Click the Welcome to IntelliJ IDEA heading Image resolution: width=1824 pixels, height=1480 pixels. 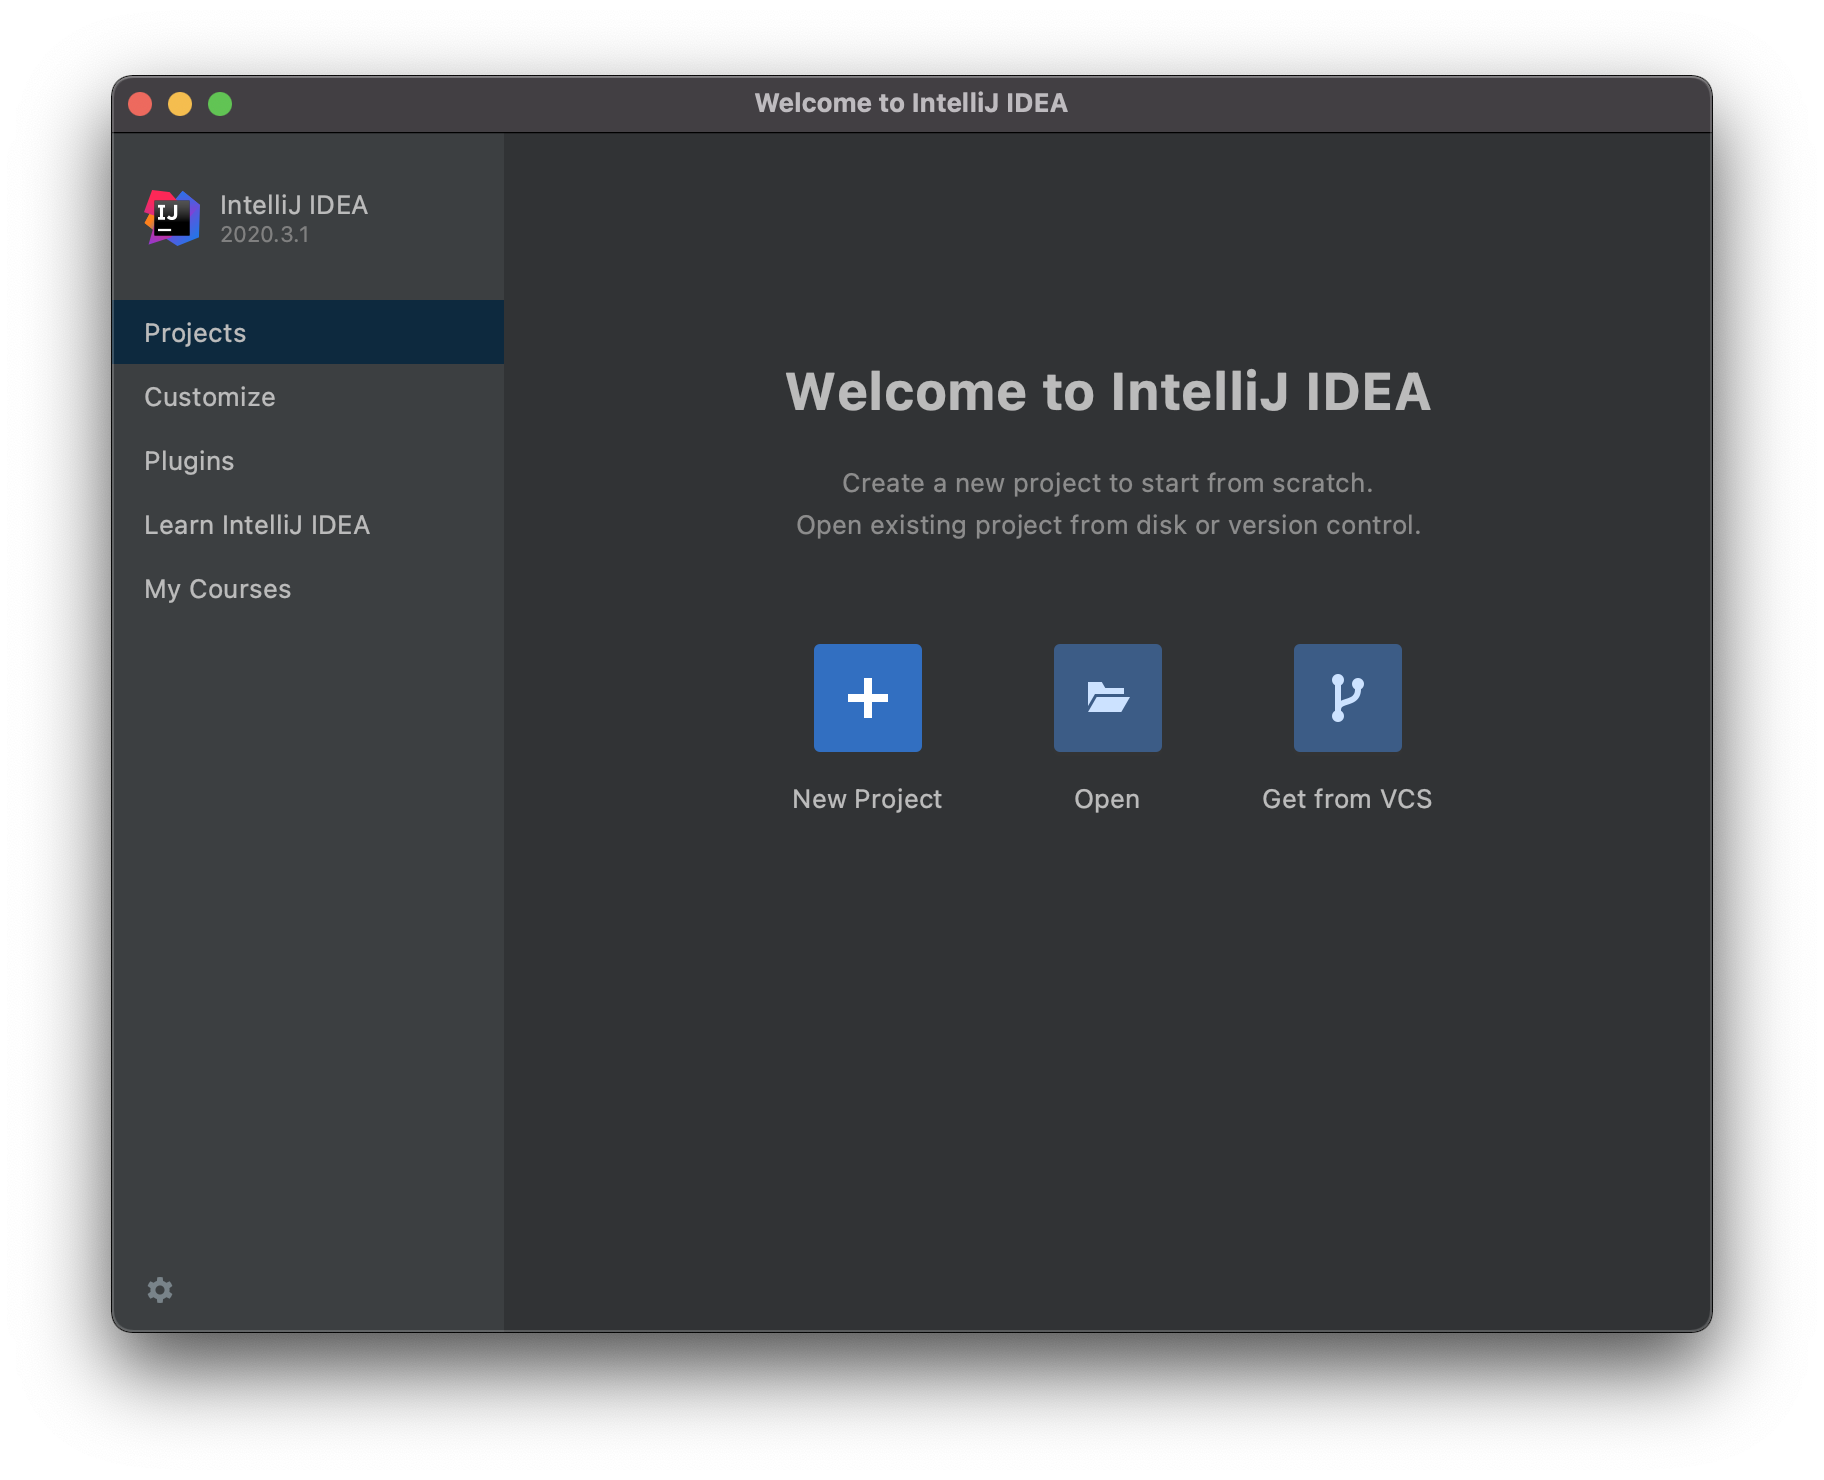[1108, 393]
